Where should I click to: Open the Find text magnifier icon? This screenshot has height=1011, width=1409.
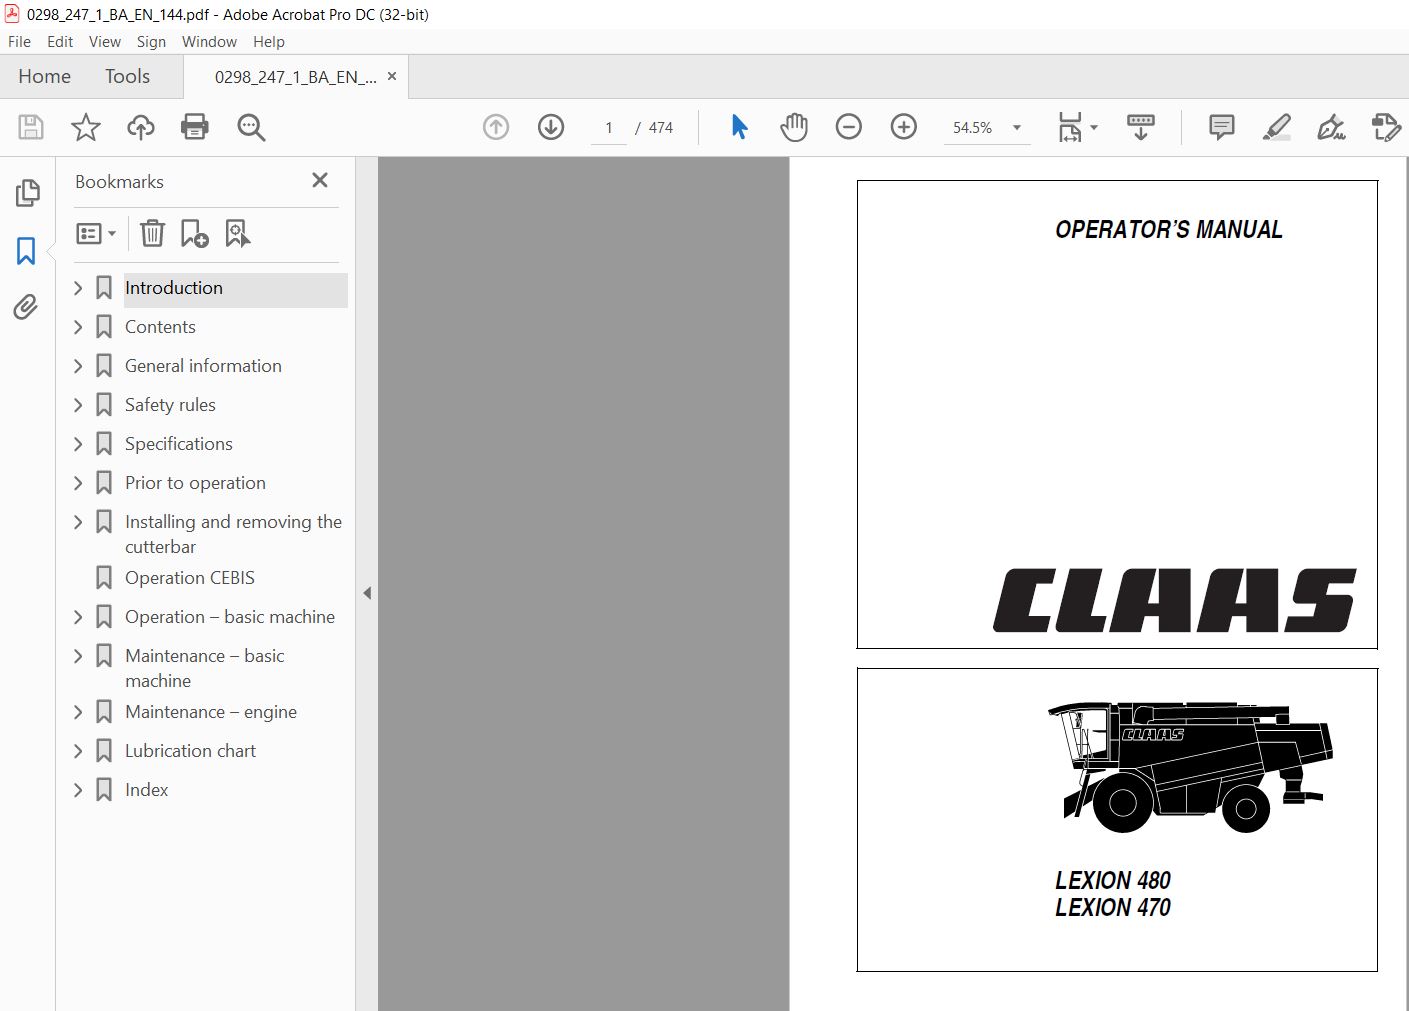[x=251, y=127]
